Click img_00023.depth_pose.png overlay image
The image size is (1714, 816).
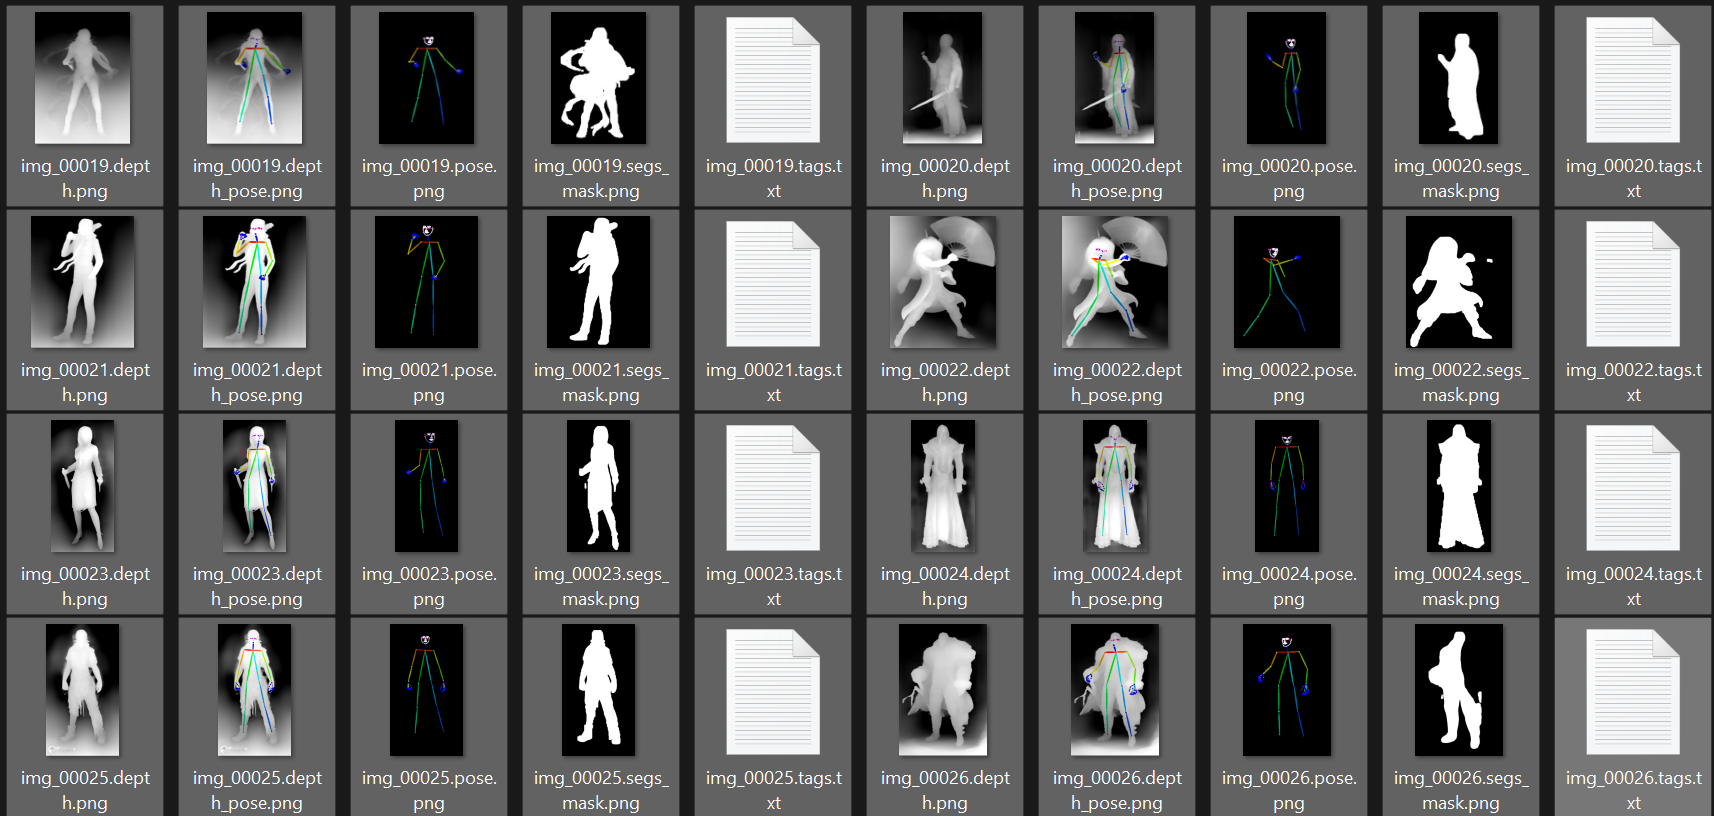255,486
